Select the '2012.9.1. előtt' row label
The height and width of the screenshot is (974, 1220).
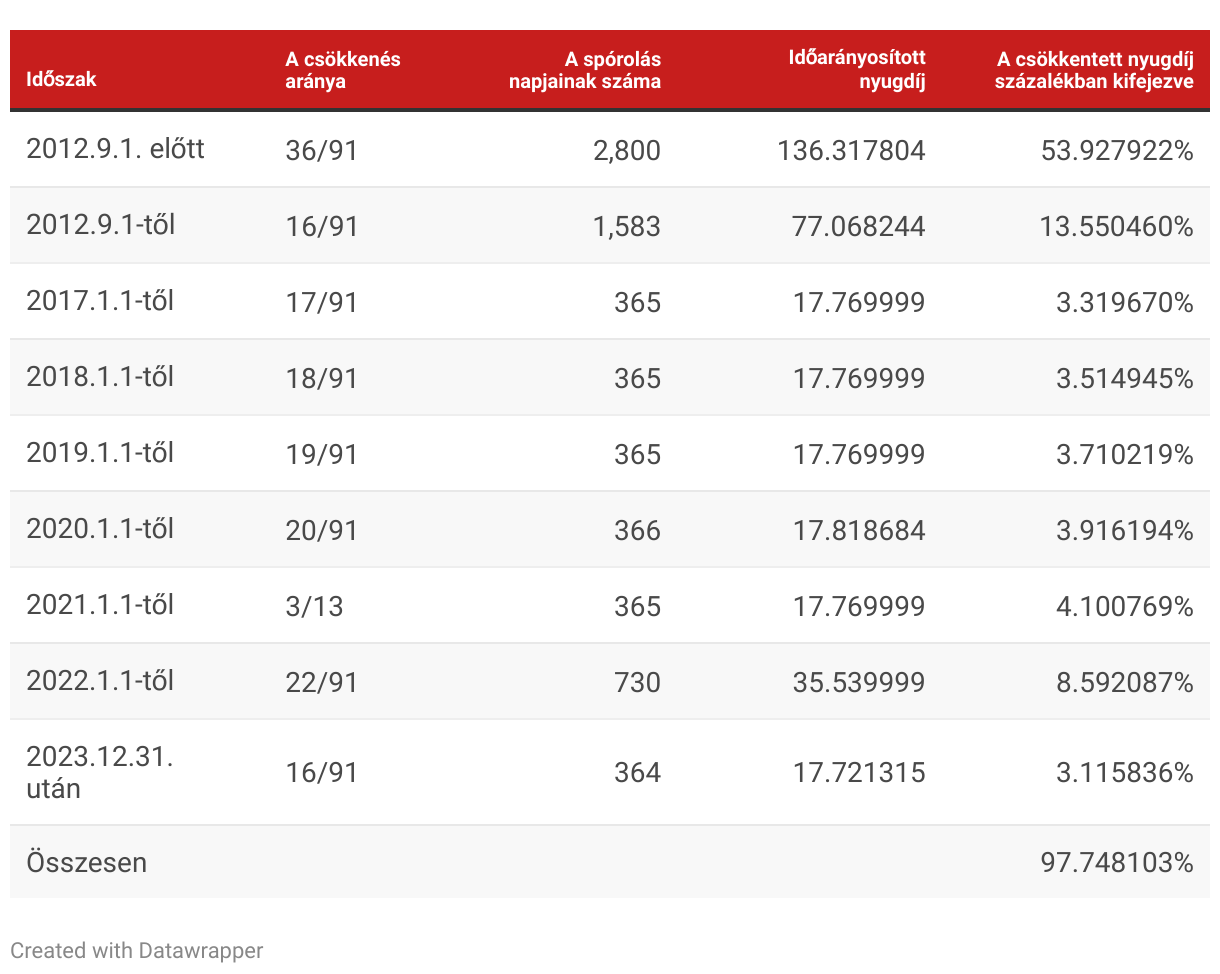pyautogui.click(x=115, y=149)
